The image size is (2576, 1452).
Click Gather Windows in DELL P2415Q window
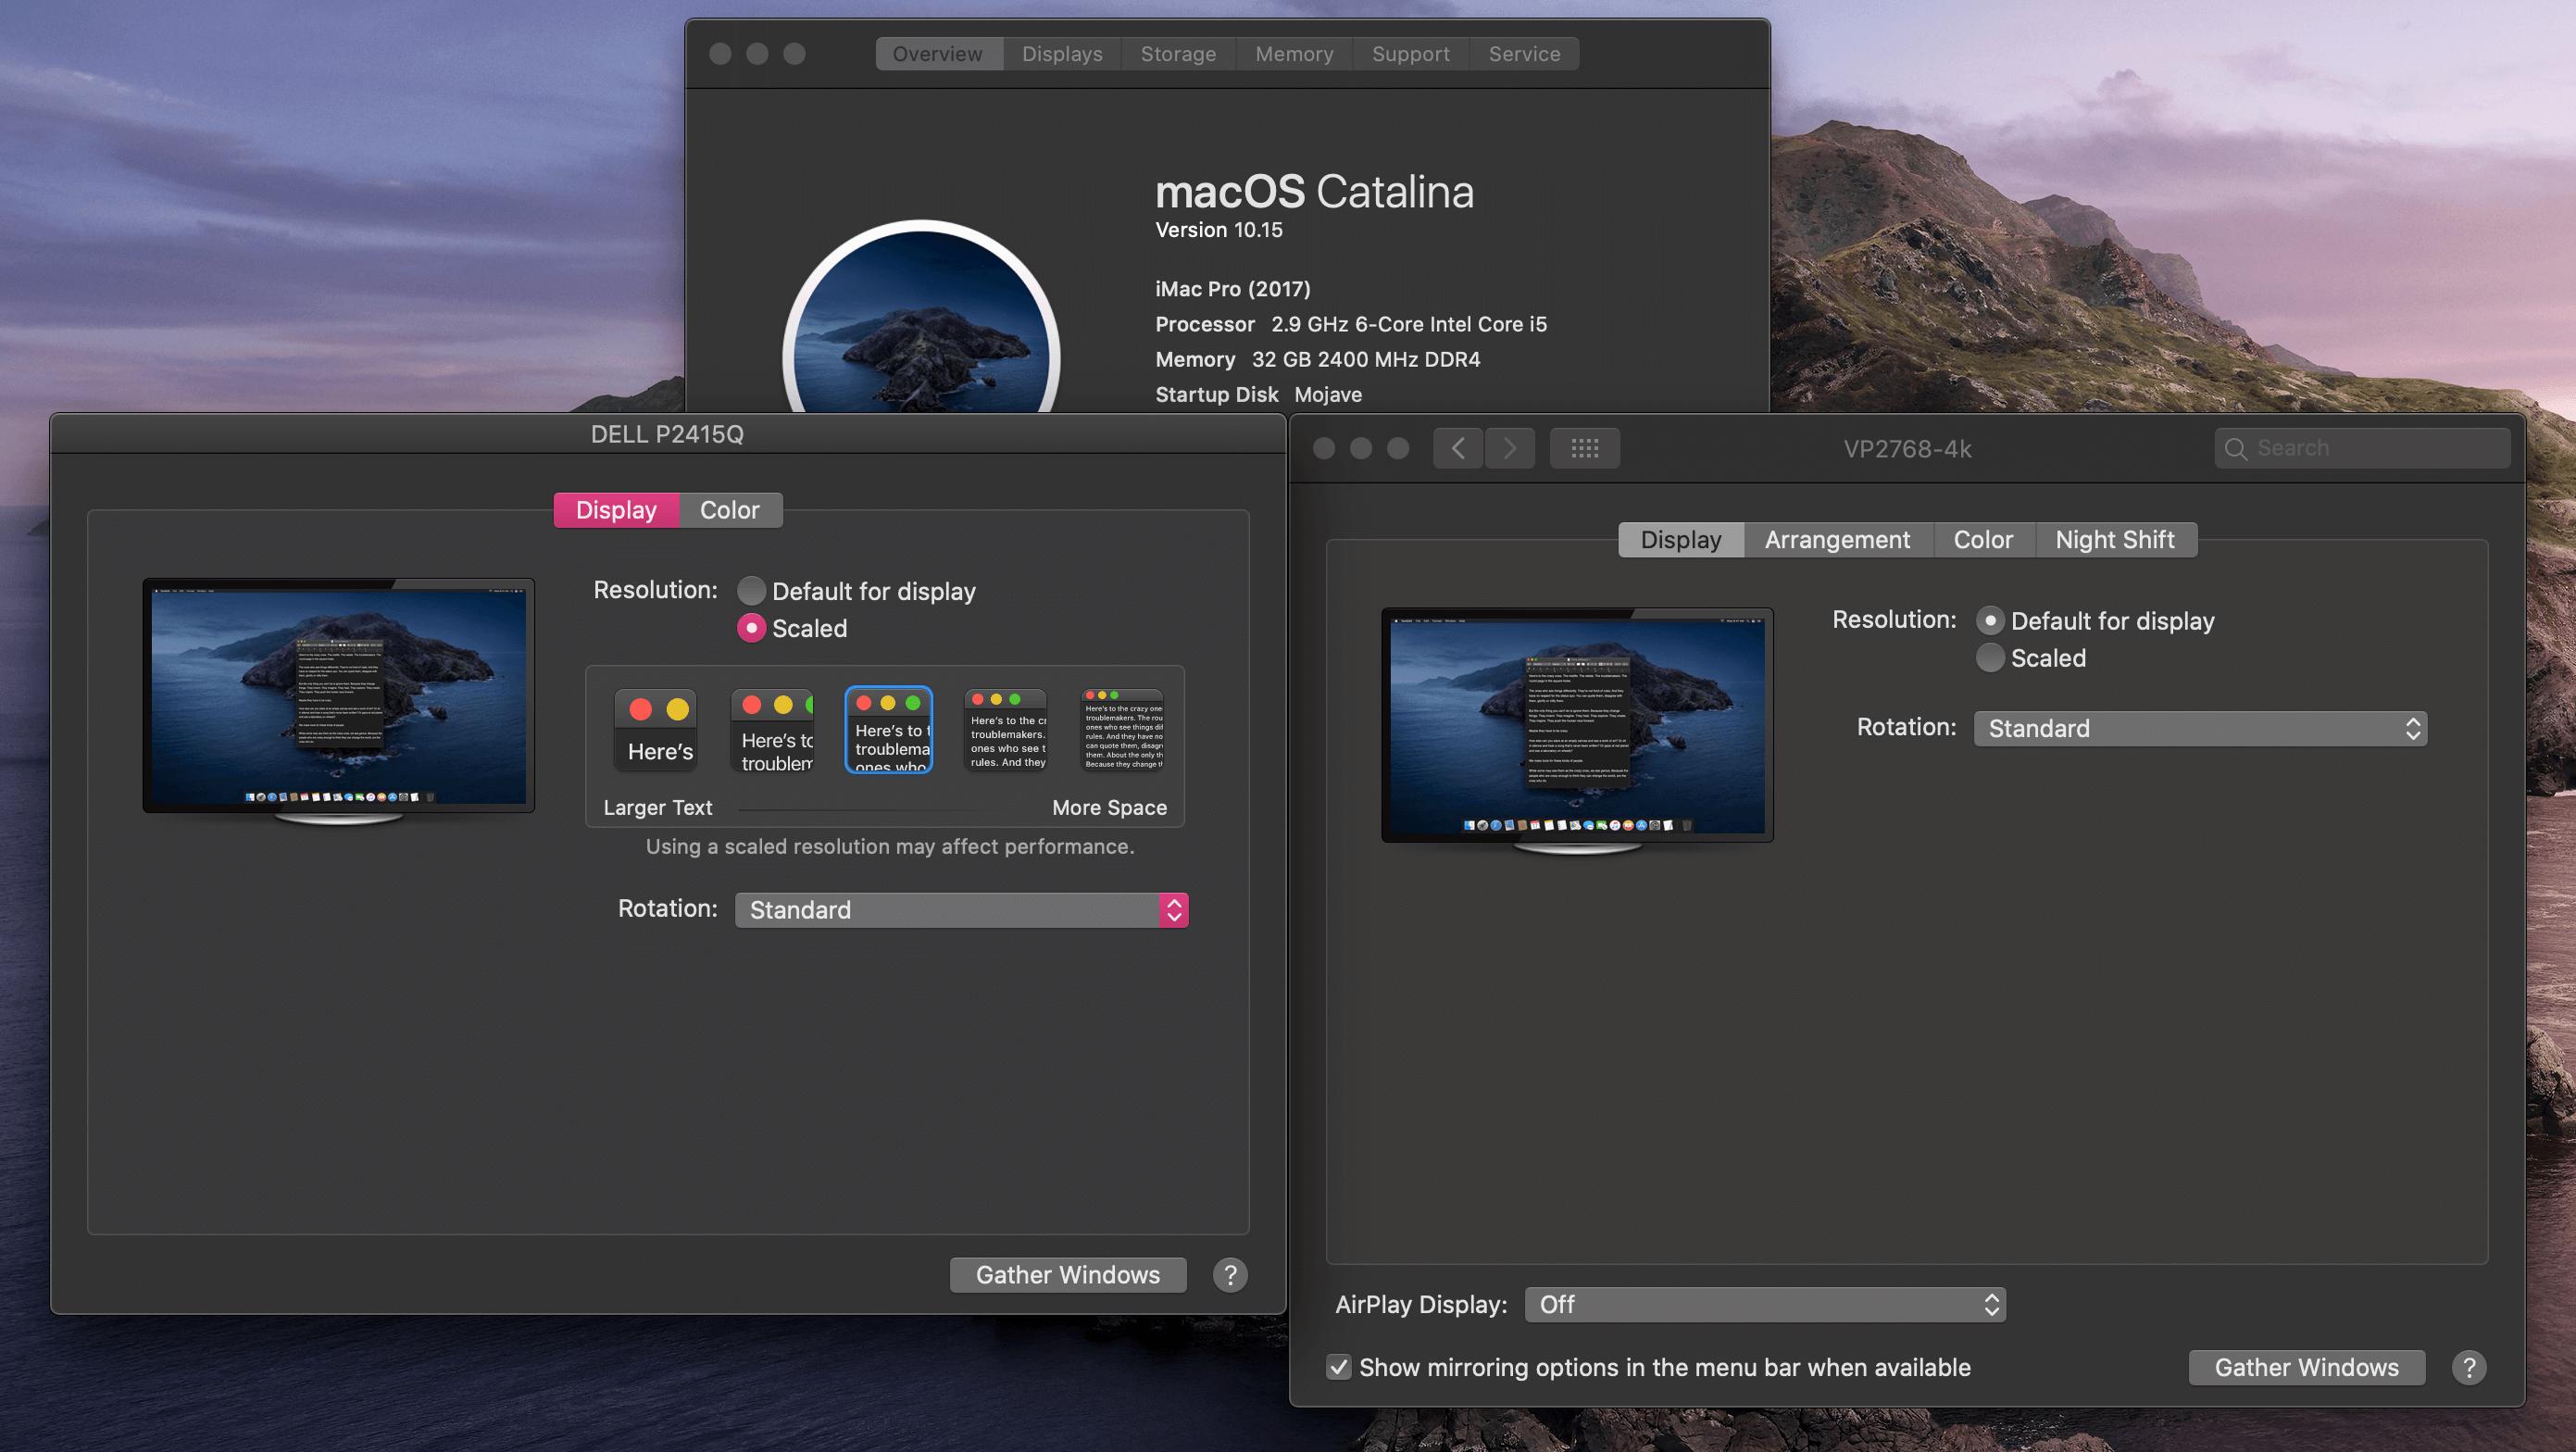tap(1067, 1275)
